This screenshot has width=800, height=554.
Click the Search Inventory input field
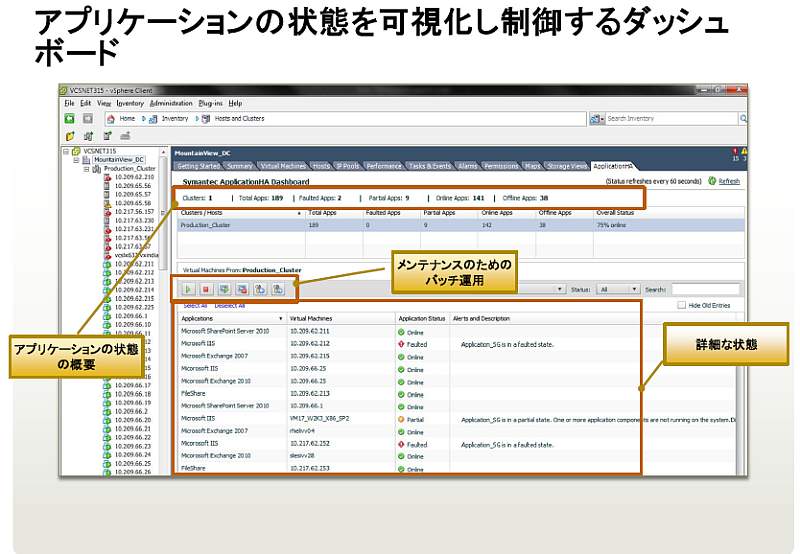[672, 118]
